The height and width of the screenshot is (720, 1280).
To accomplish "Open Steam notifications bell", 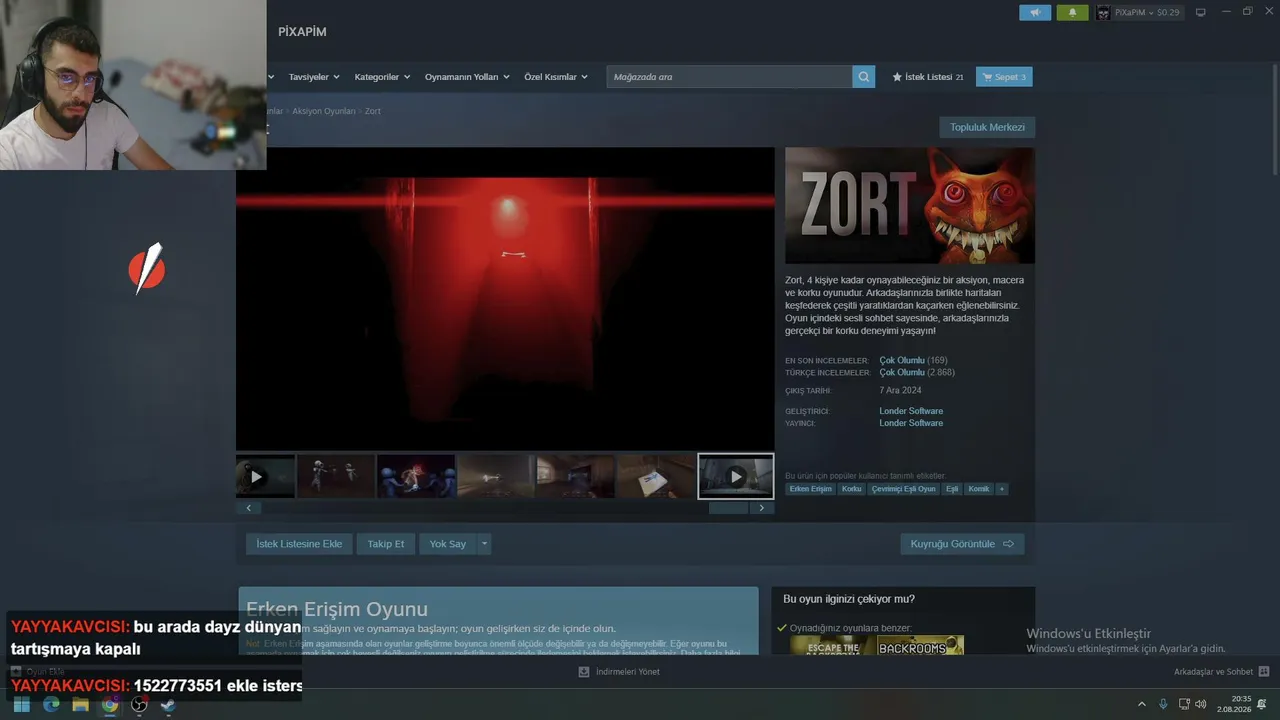I will (1072, 13).
